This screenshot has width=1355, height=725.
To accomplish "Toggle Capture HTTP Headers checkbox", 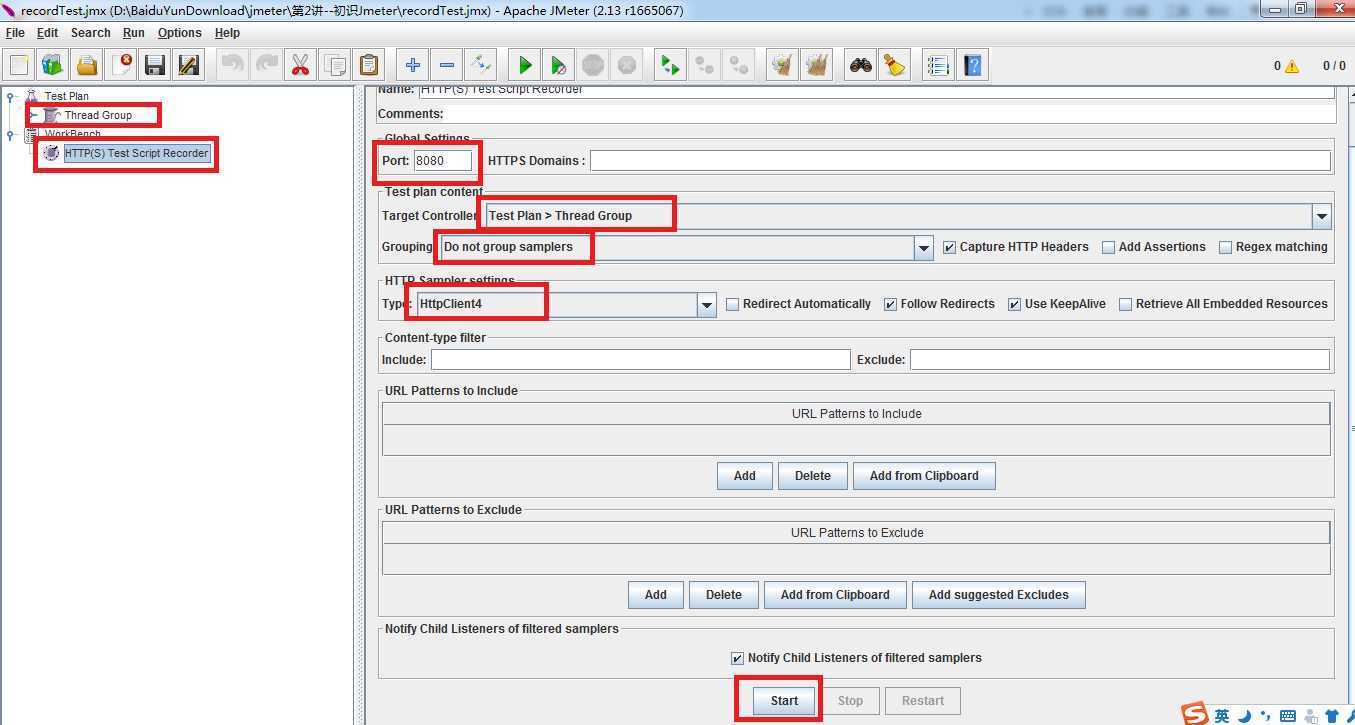I will (950, 247).
